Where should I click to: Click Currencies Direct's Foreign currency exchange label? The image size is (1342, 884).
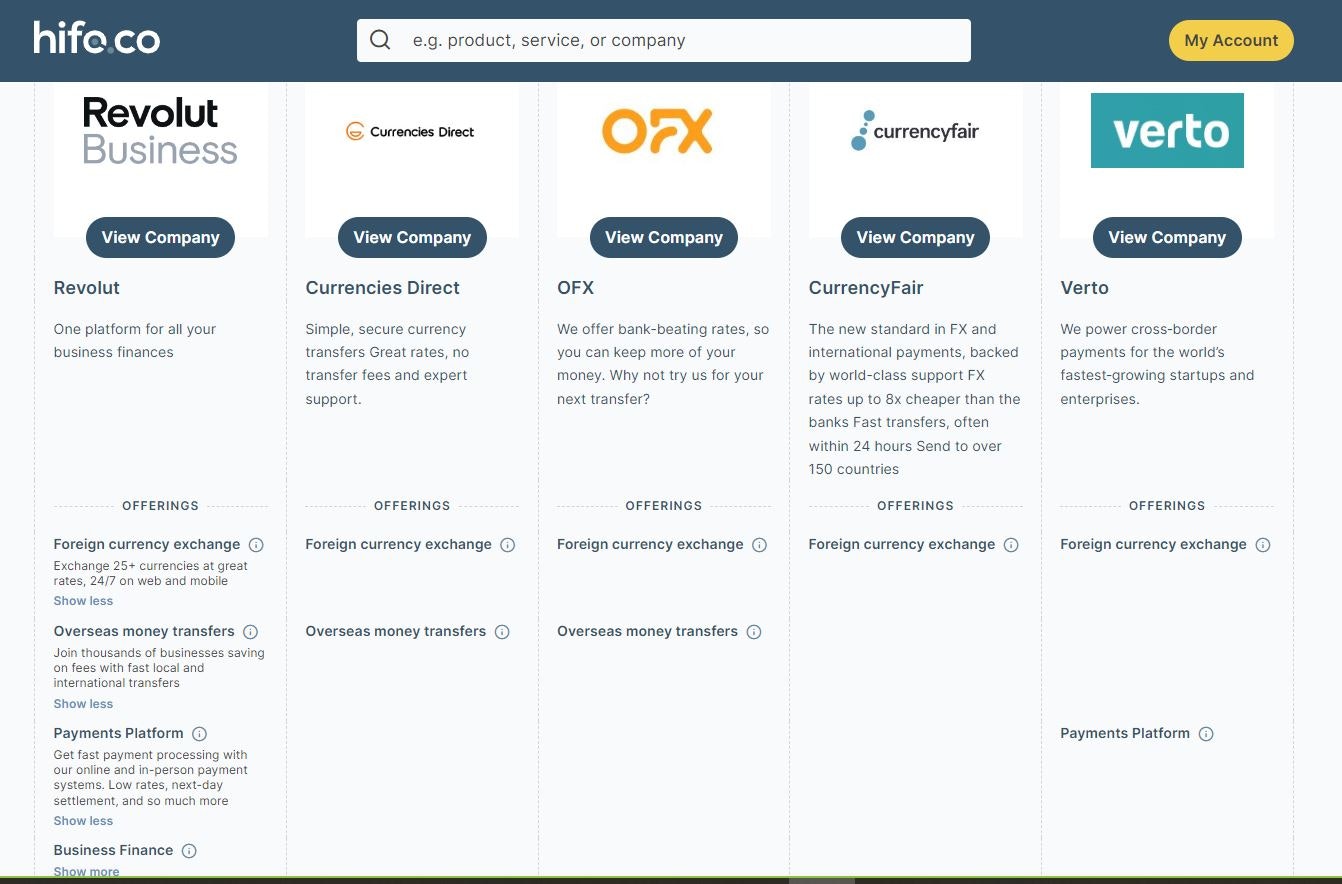coord(398,545)
